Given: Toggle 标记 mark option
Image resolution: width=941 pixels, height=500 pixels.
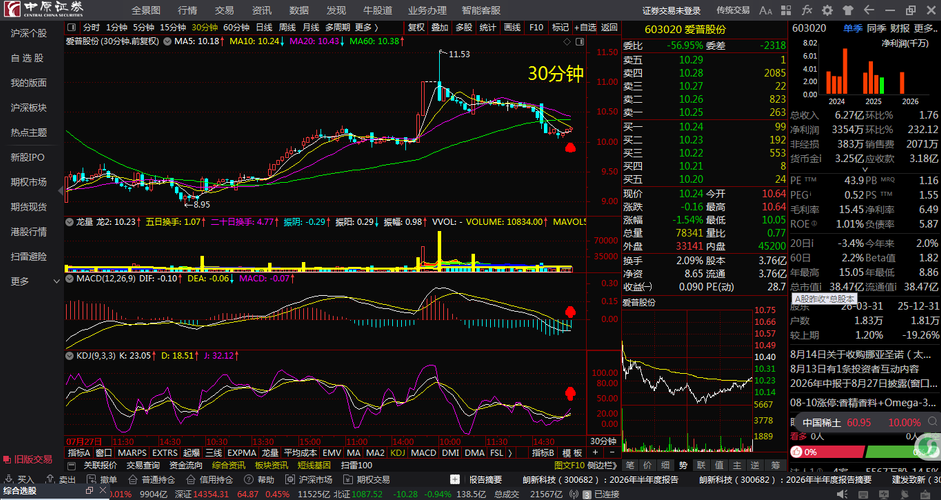Looking at the screenshot, I should (560, 27).
